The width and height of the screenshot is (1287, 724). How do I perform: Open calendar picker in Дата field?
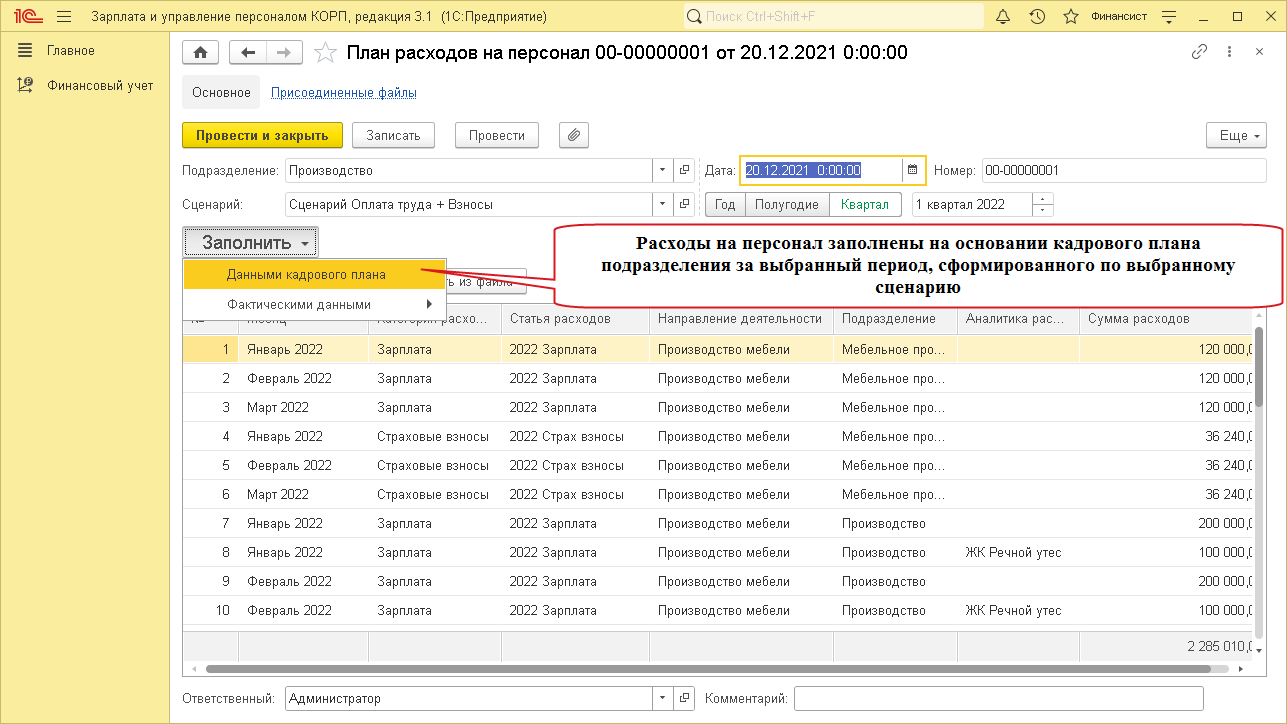(x=912, y=170)
